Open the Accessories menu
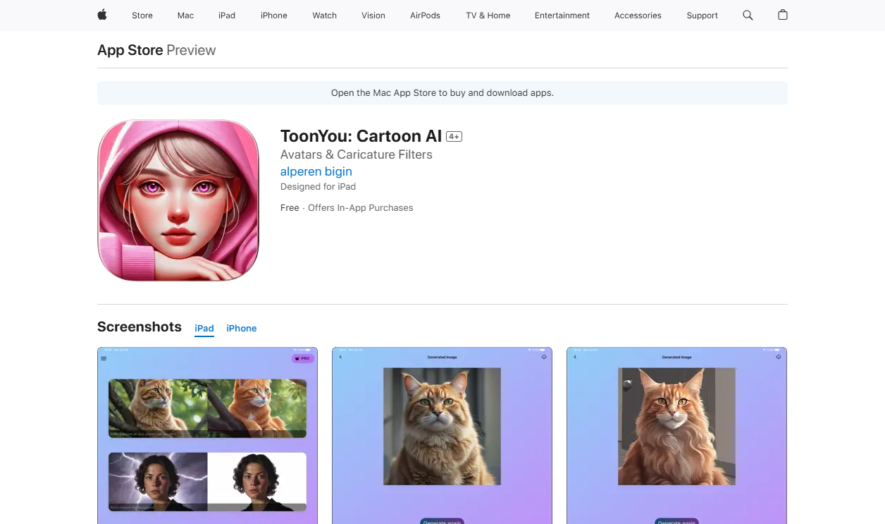885x524 pixels. click(x=638, y=15)
